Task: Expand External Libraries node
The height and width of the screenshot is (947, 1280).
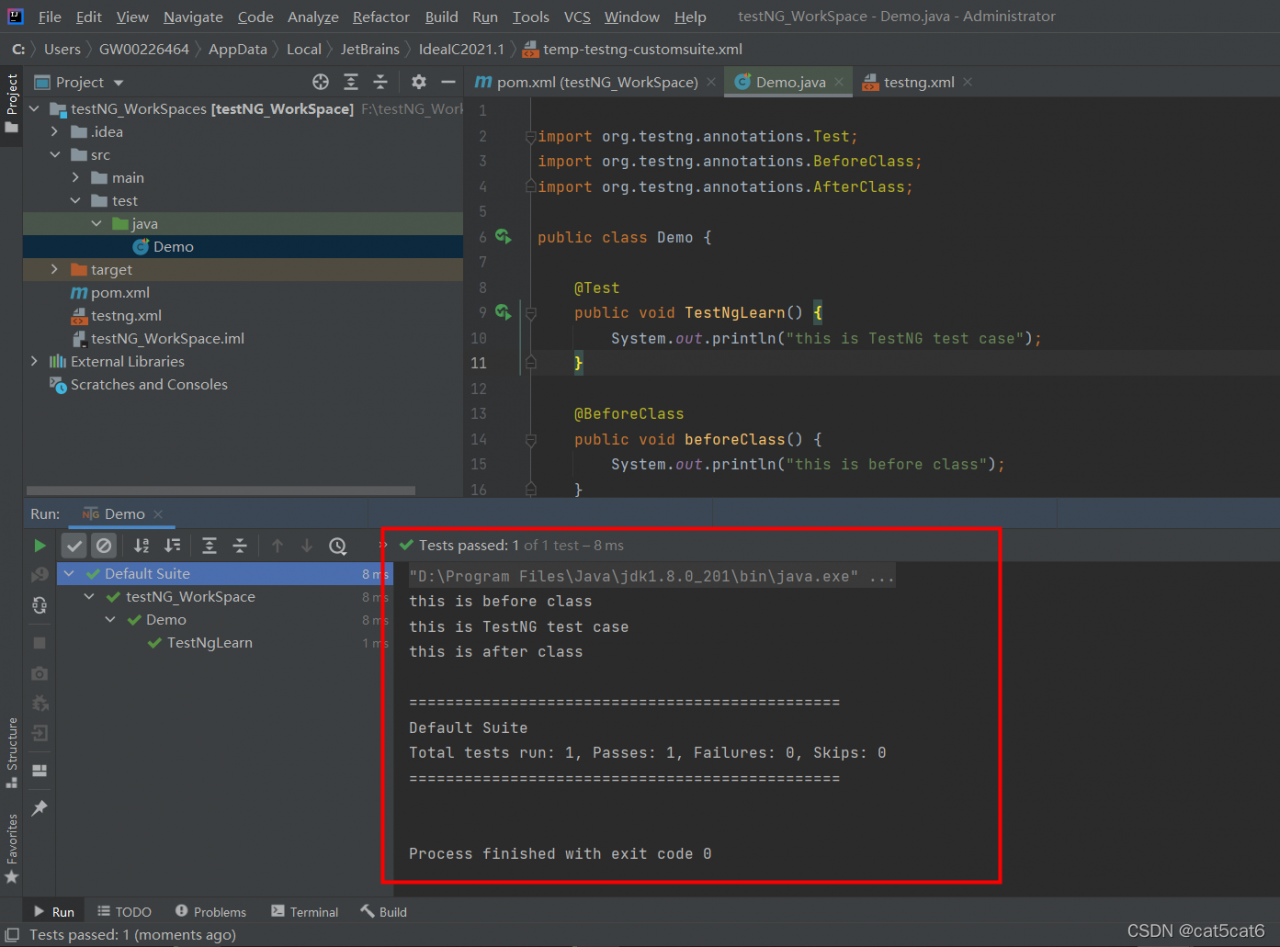Action: pyautogui.click(x=35, y=362)
